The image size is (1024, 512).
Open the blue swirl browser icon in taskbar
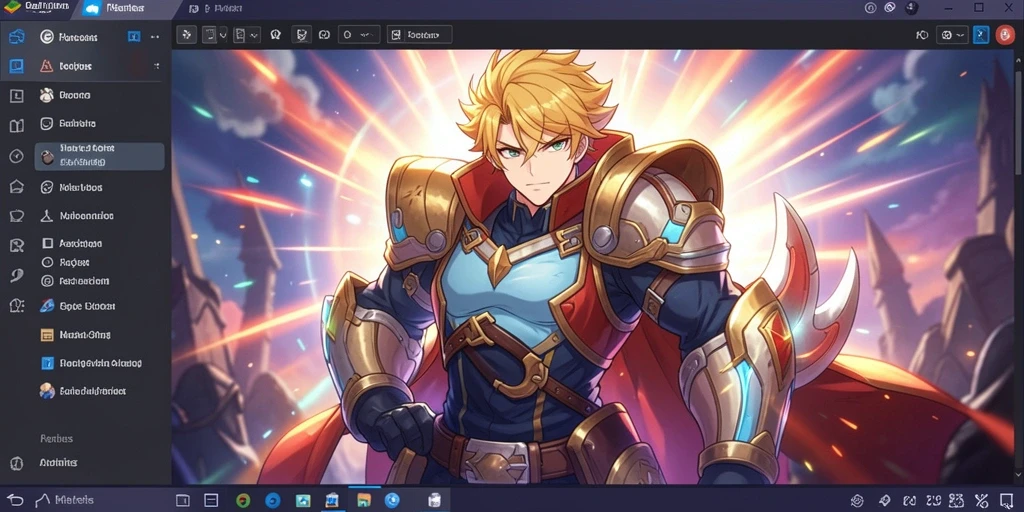(x=272, y=500)
